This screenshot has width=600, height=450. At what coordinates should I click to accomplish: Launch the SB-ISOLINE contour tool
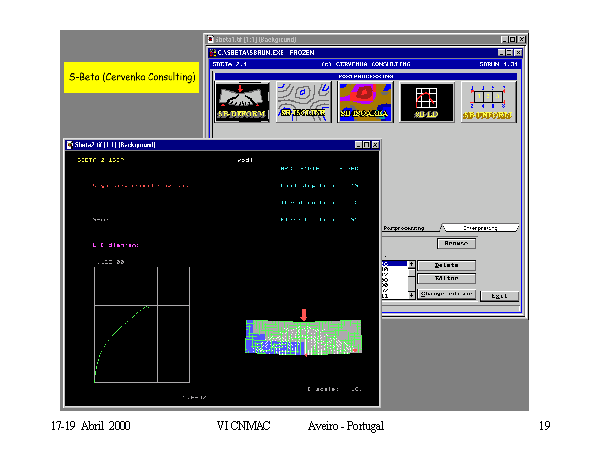(x=301, y=103)
